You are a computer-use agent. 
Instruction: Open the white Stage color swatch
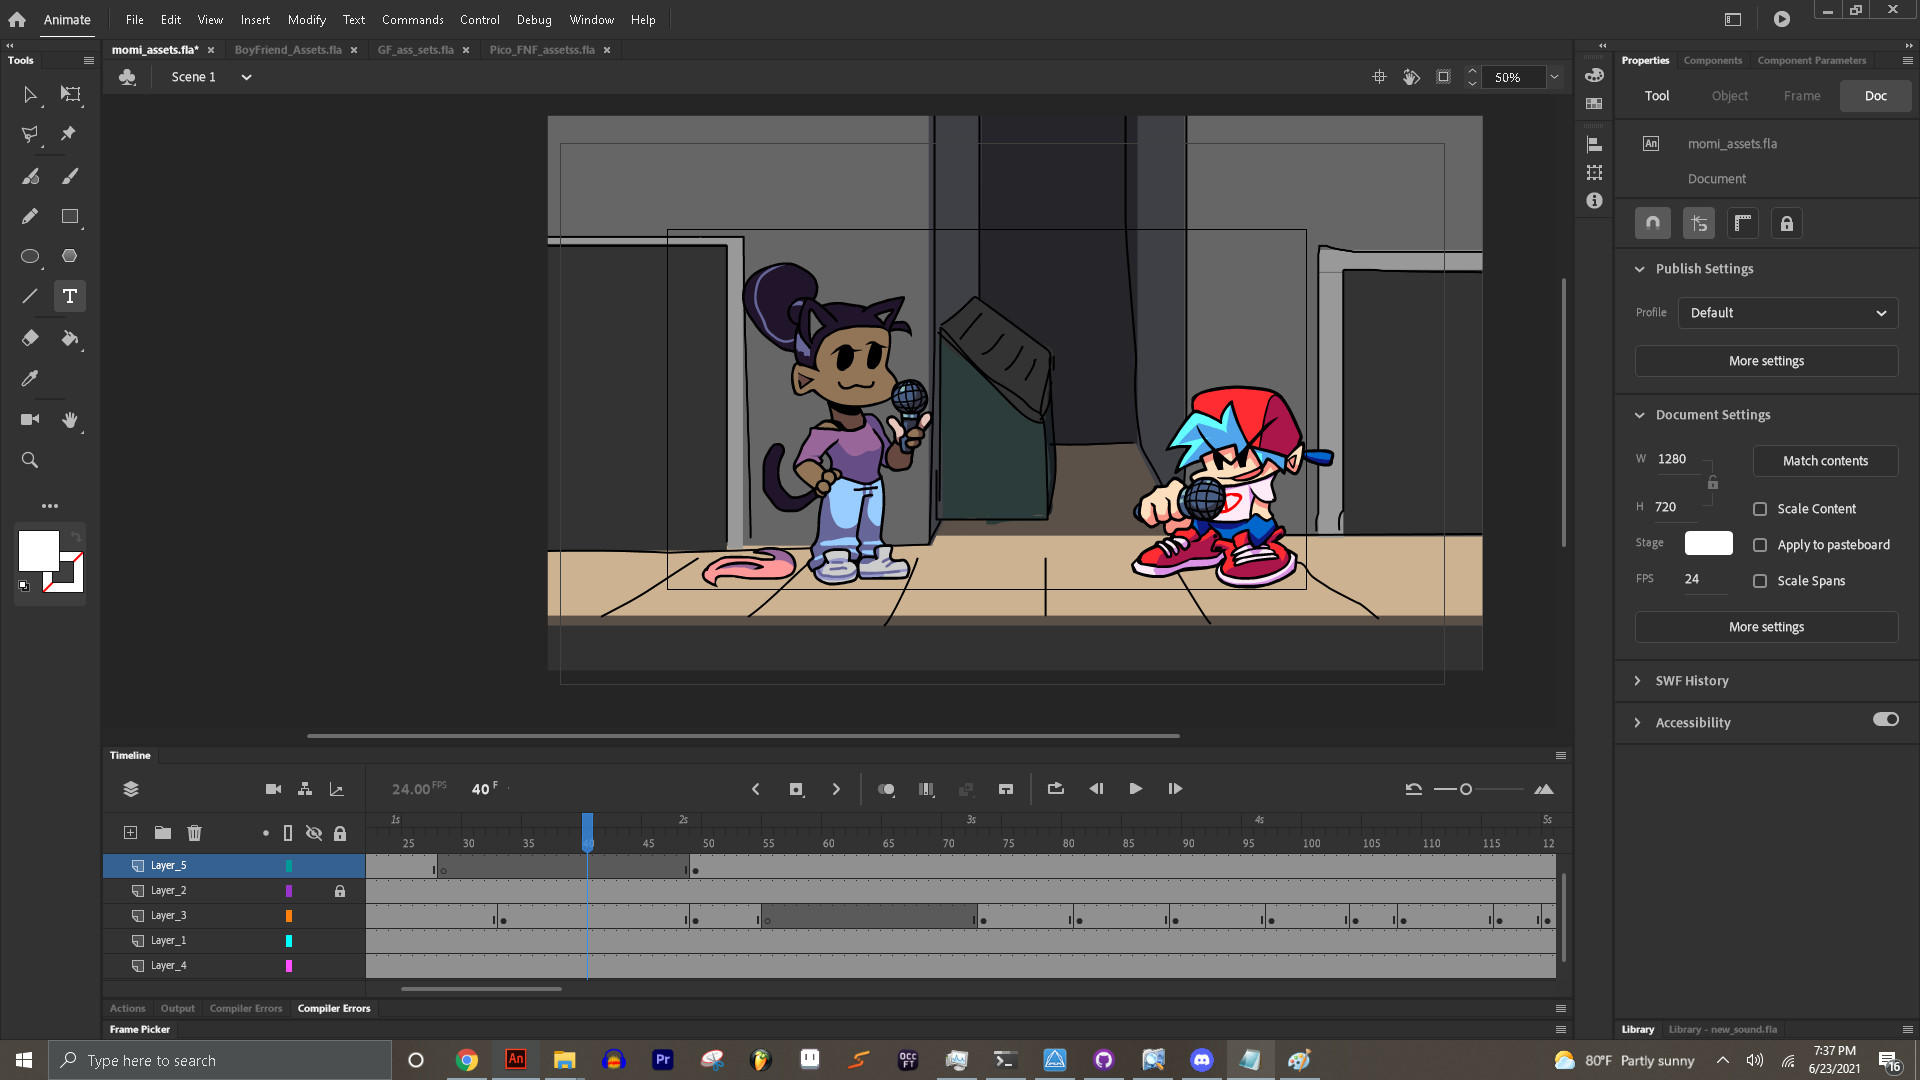(x=1708, y=543)
